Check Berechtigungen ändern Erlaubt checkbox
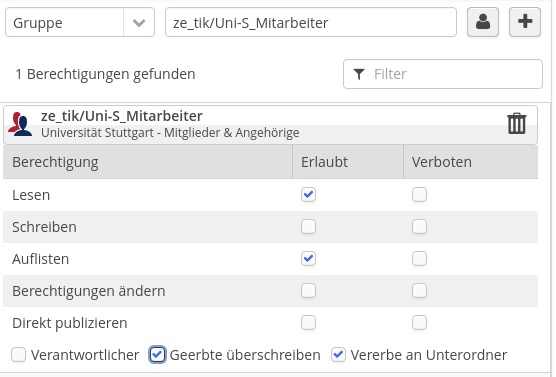The image size is (556, 377). tap(308, 290)
